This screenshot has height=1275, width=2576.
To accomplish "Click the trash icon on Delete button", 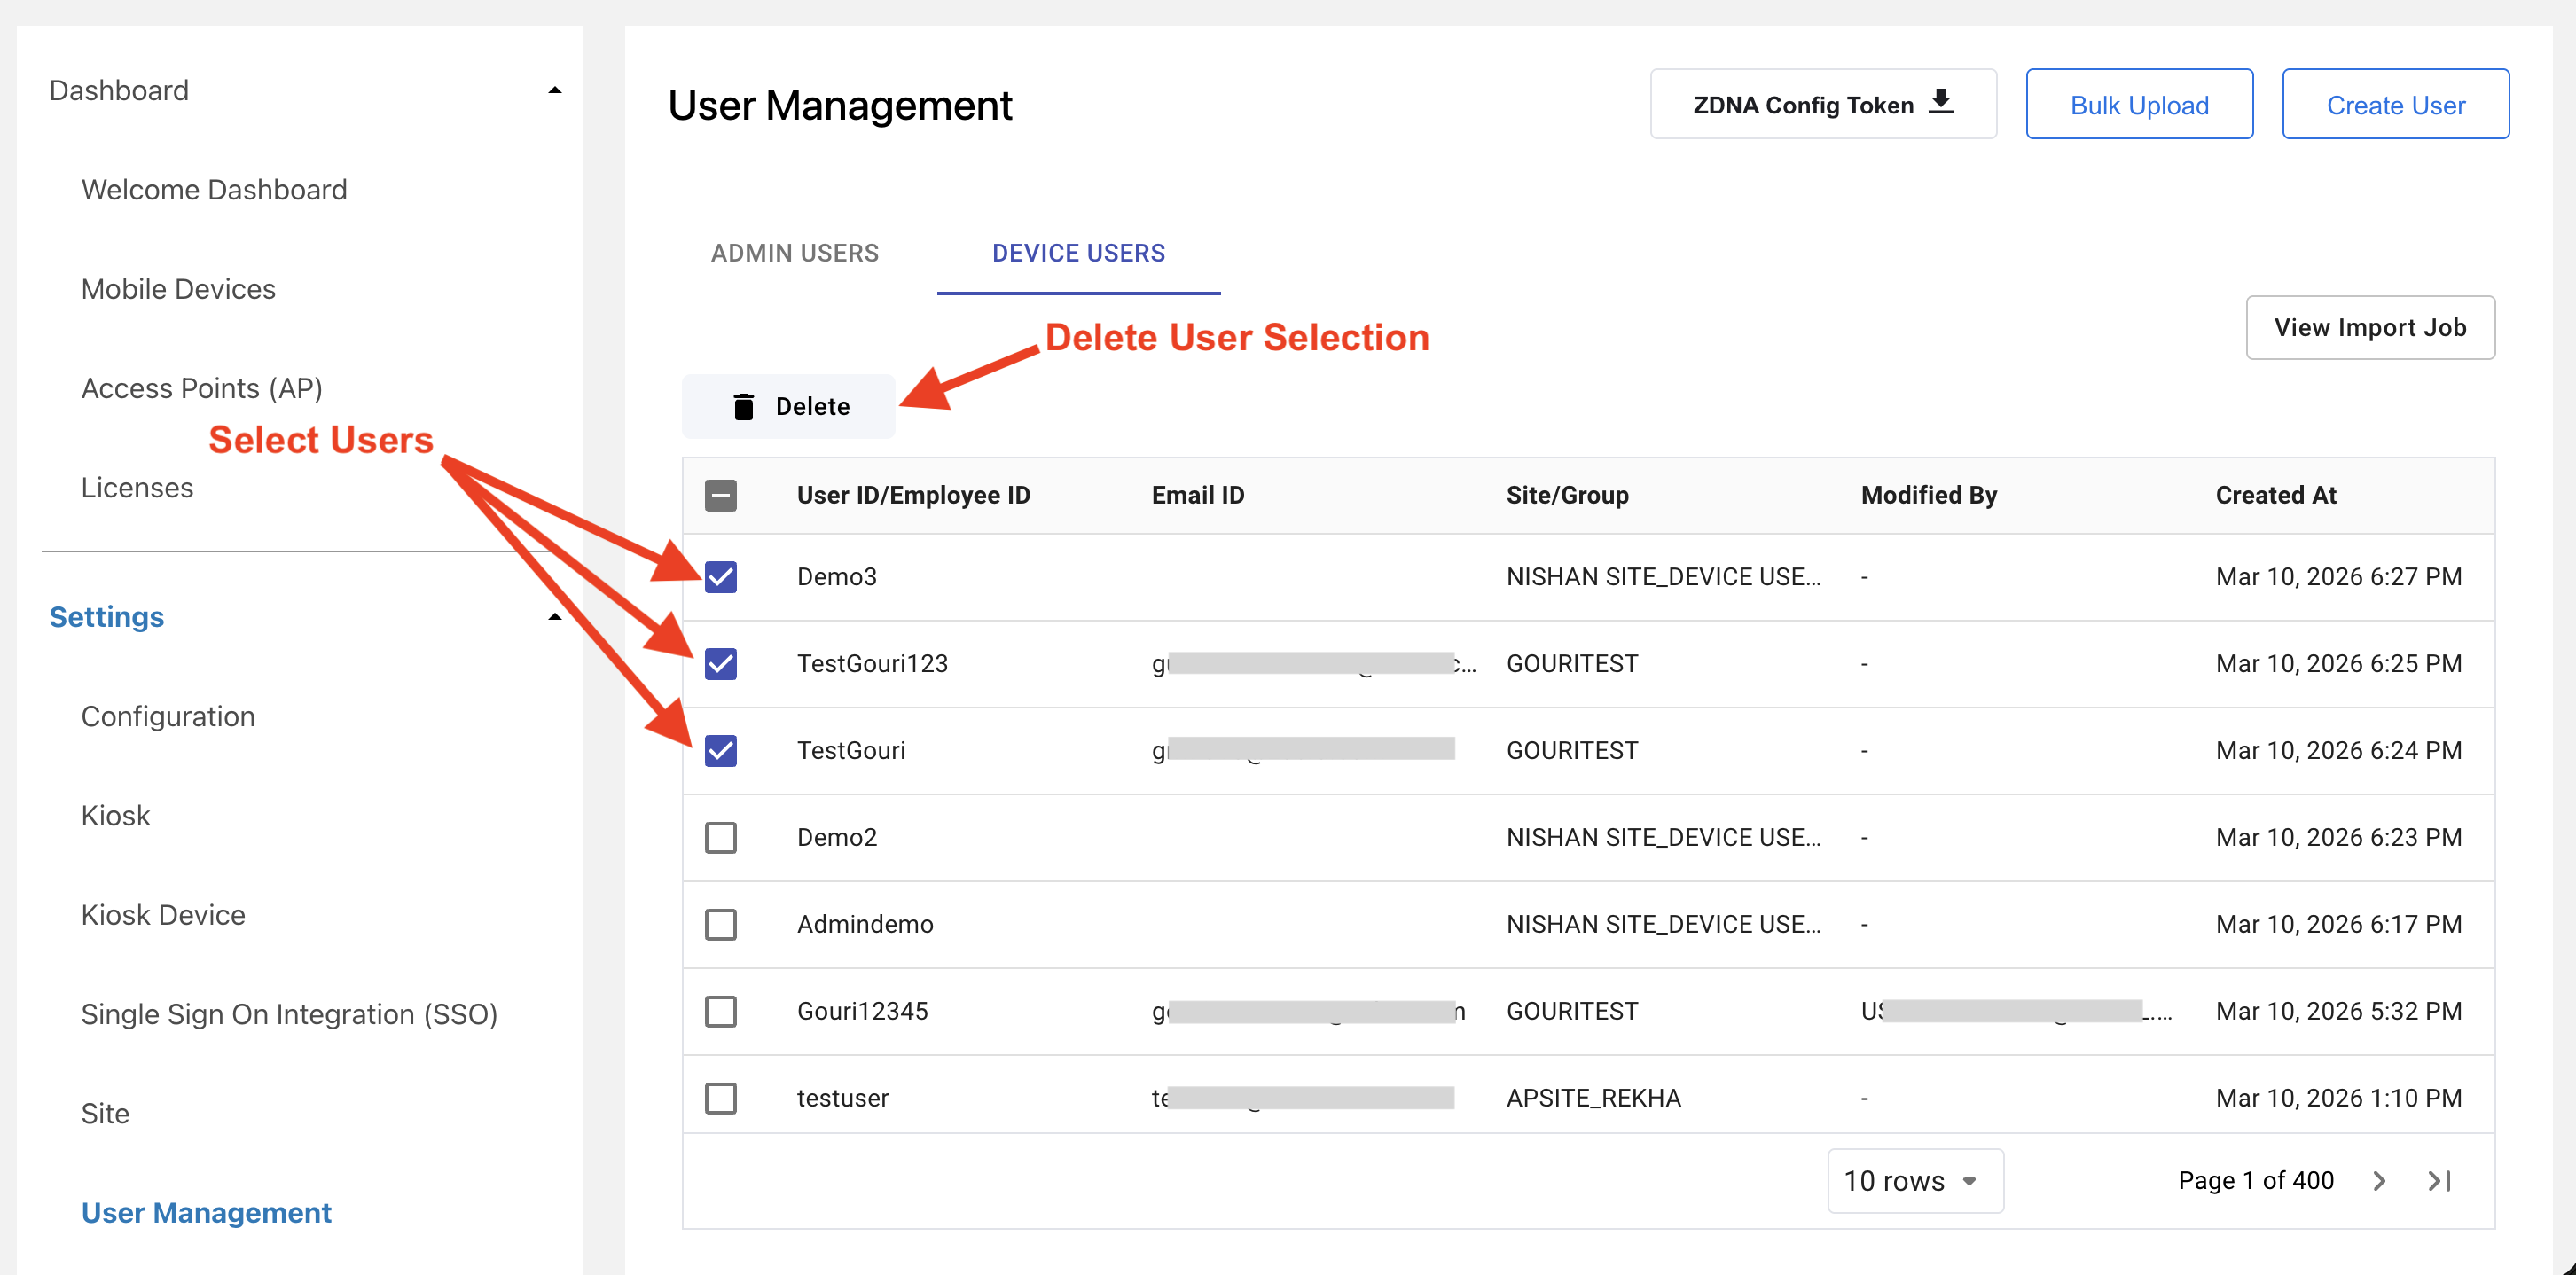I will [x=743, y=406].
